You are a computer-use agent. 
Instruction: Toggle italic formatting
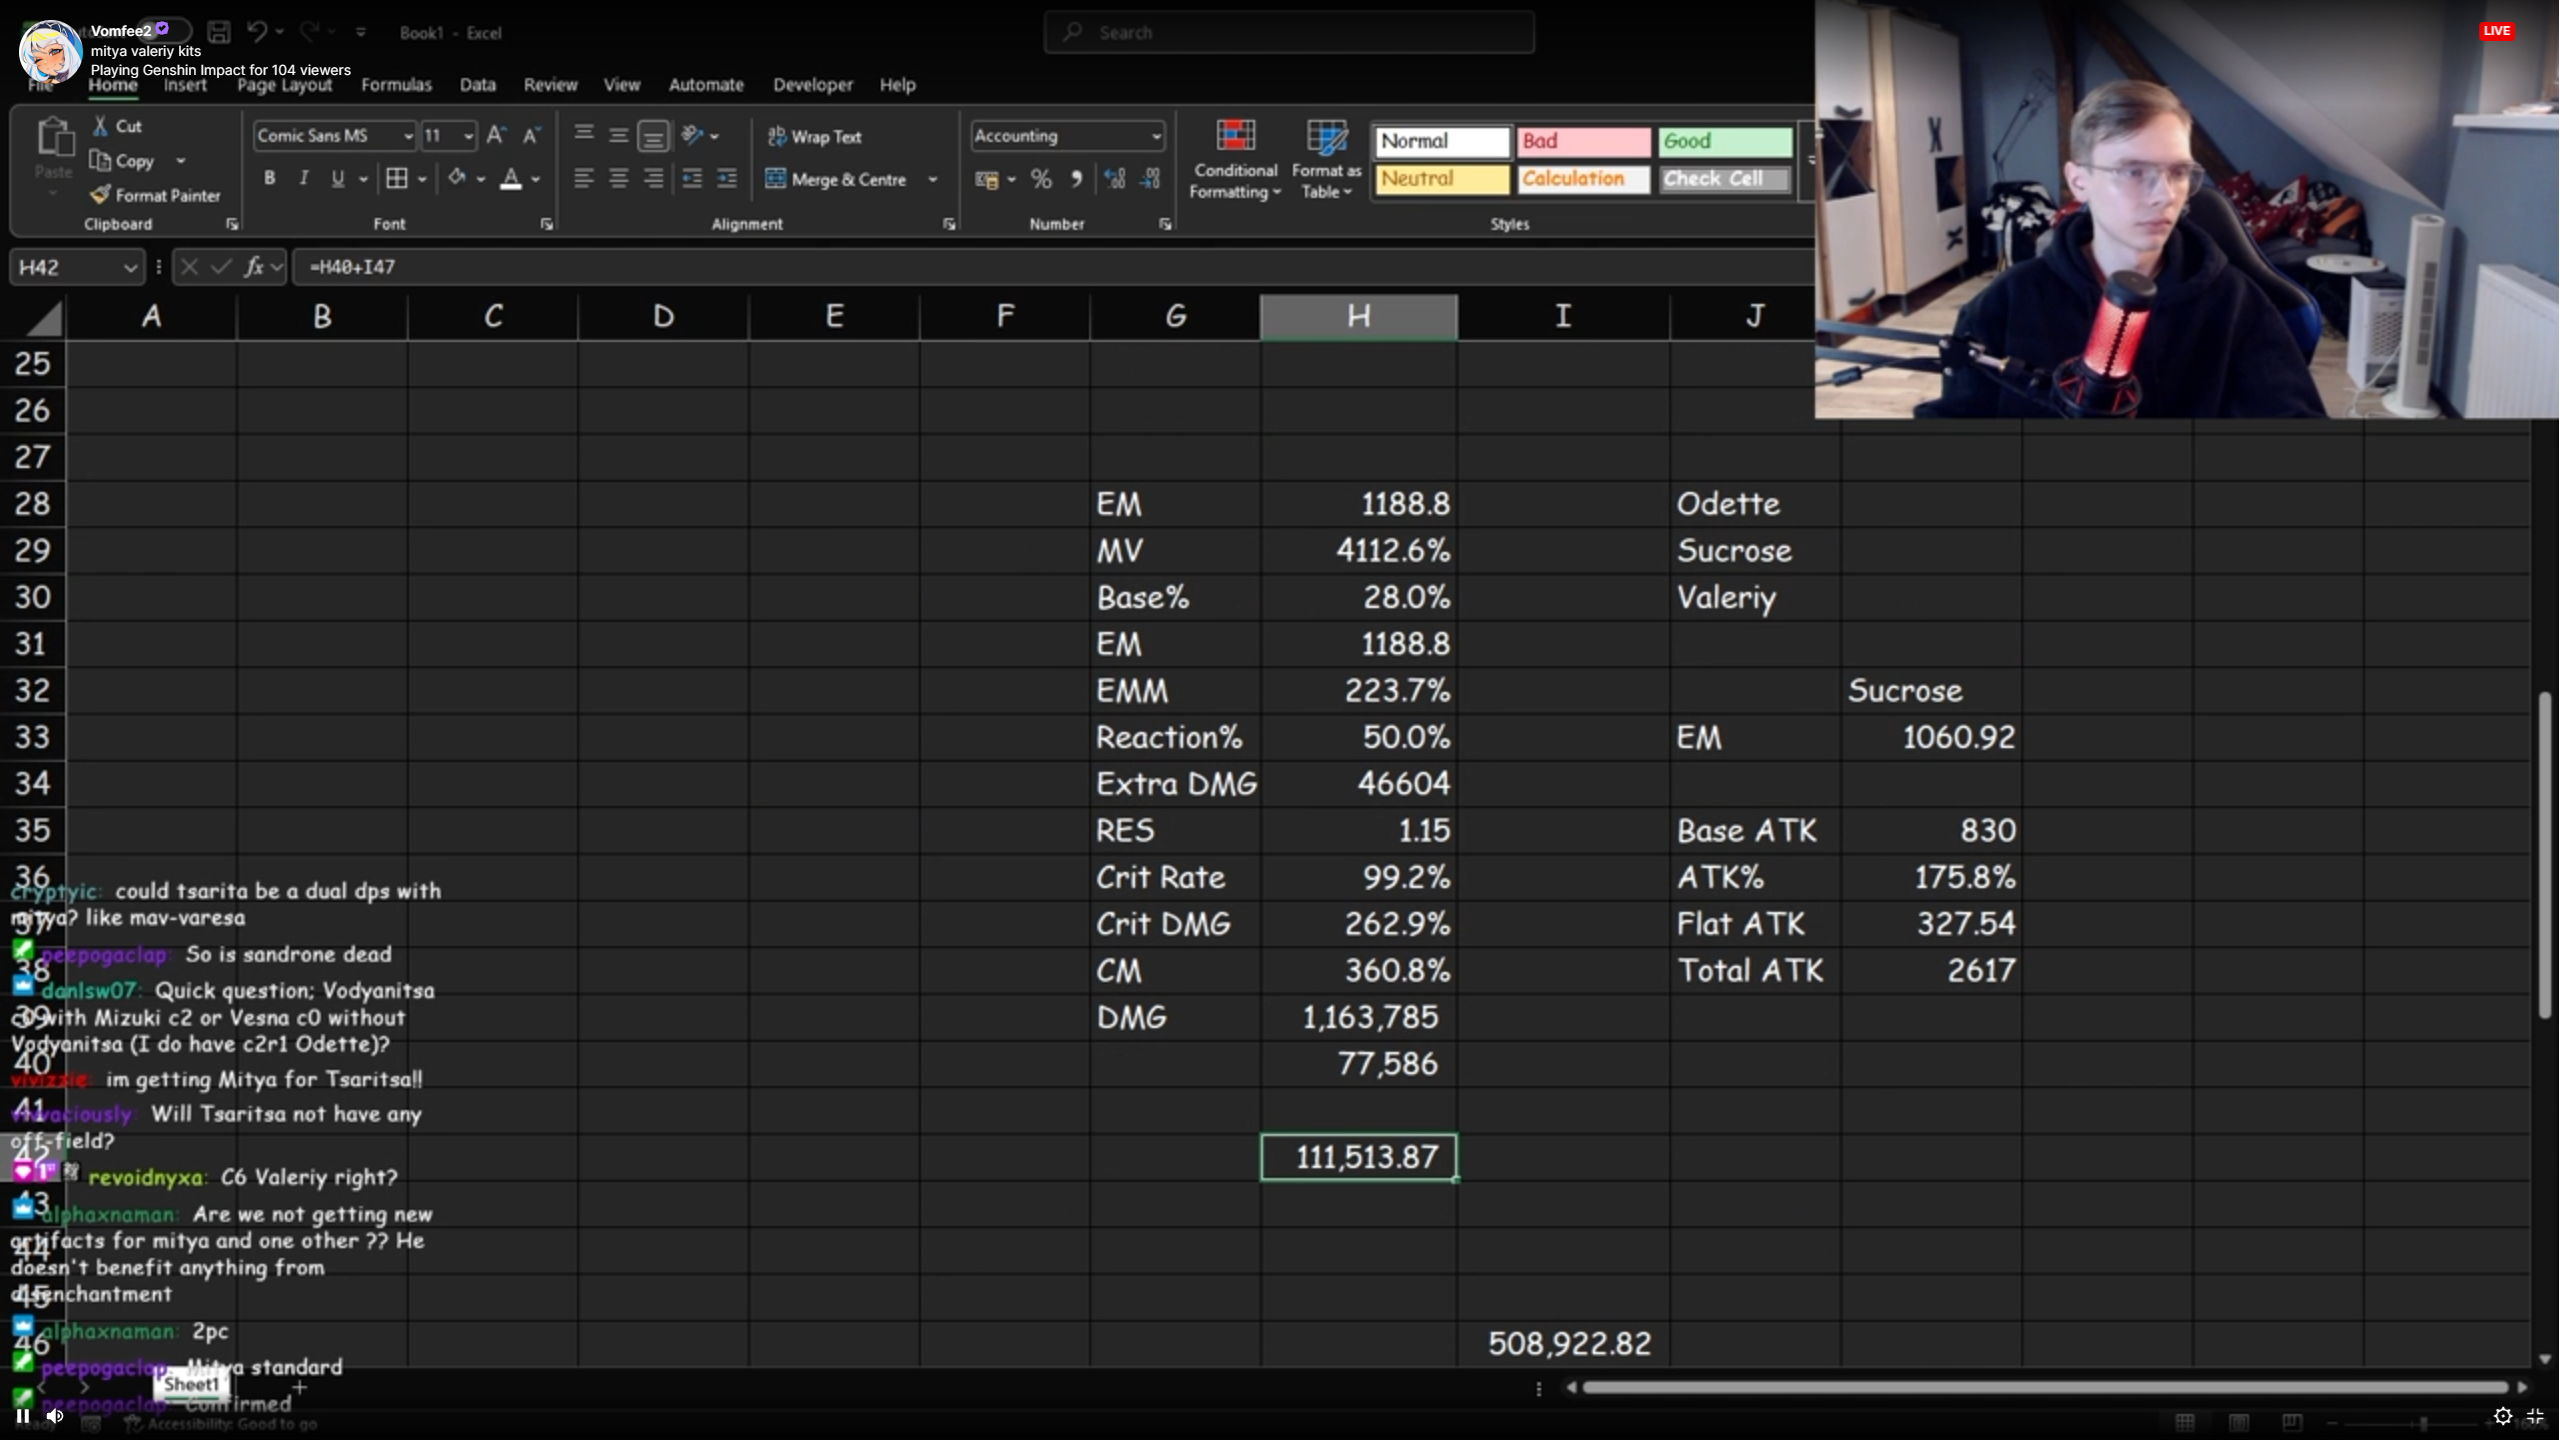pos(303,179)
